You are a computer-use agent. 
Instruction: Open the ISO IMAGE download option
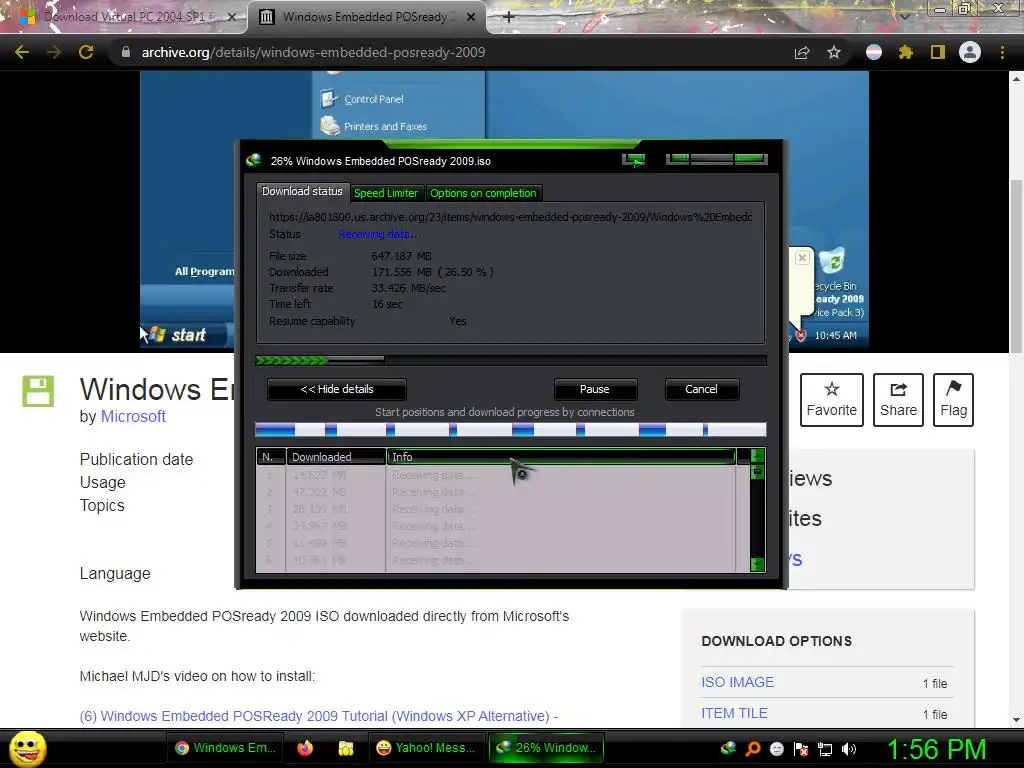(x=737, y=682)
